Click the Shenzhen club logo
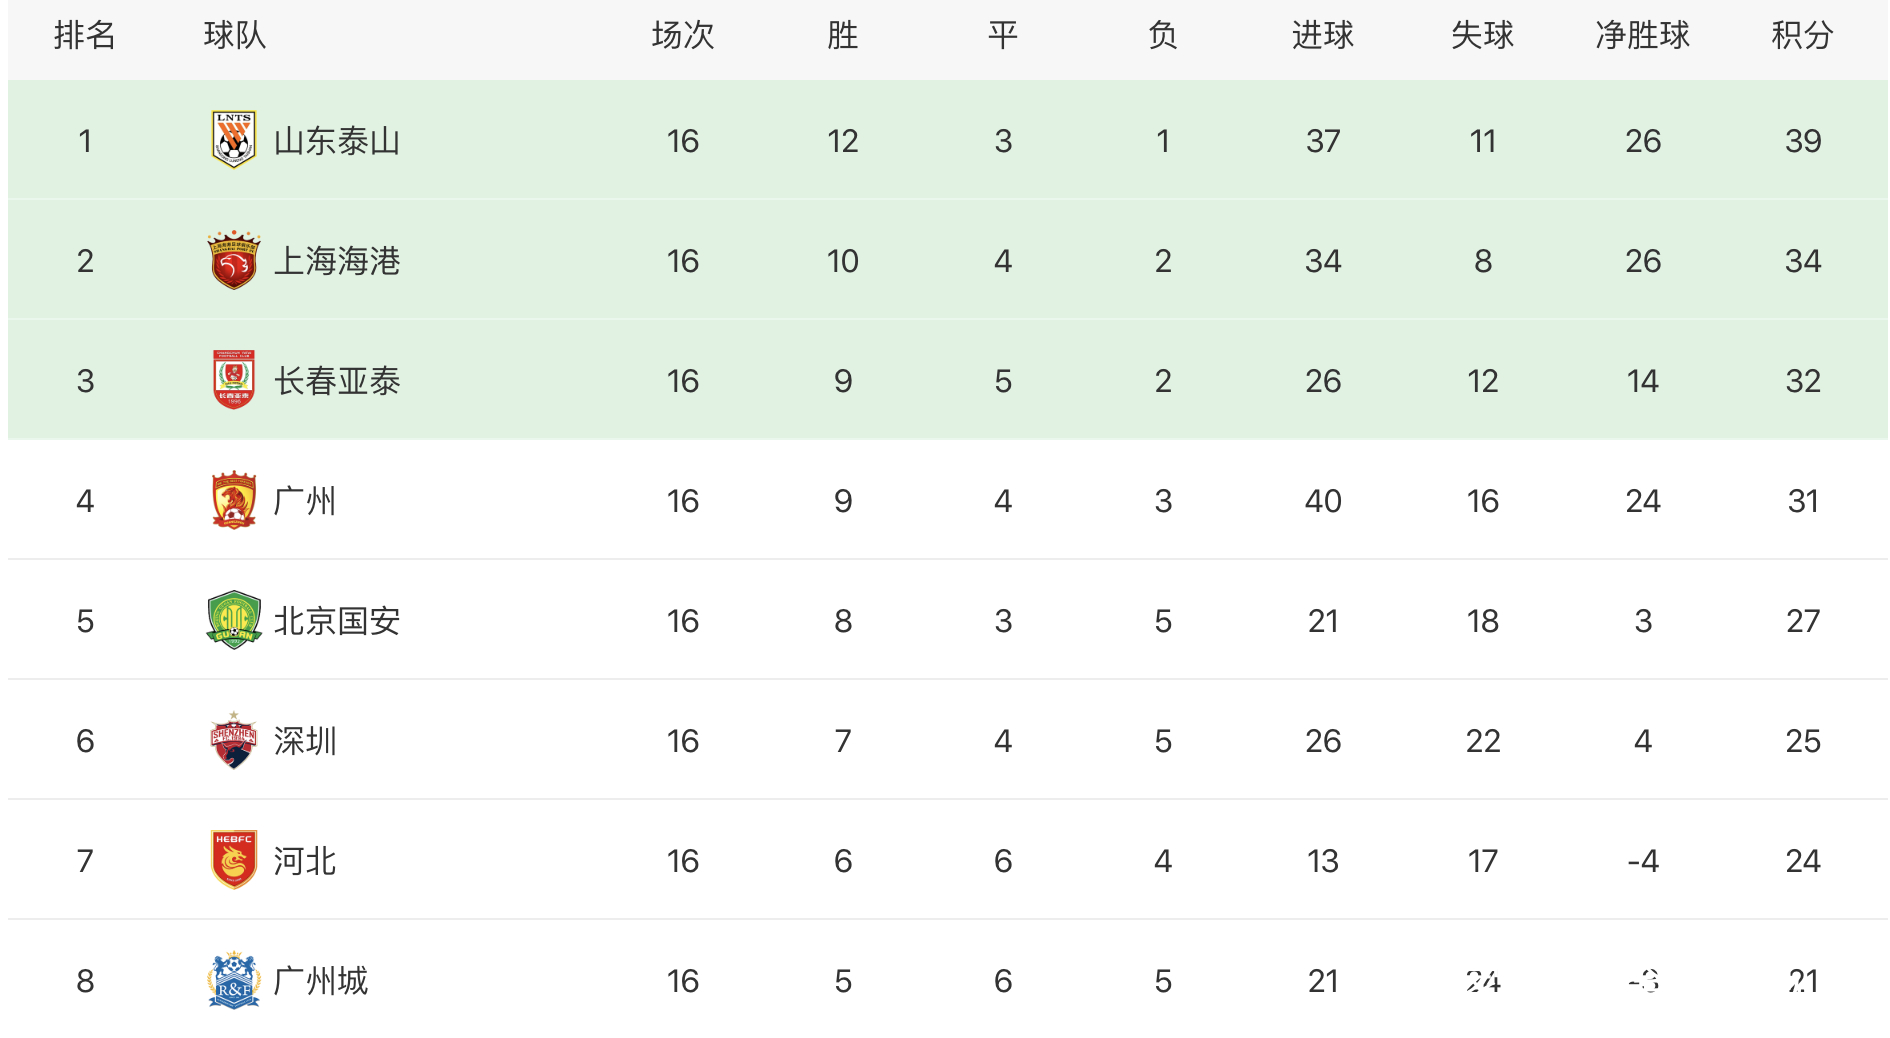The width and height of the screenshot is (1890, 1038). 234,740
